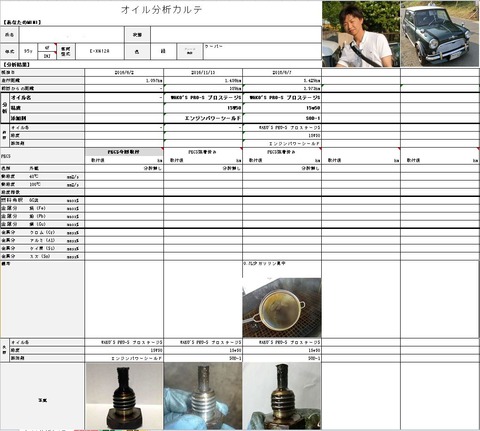The height and width of the screenshot is (431, 480).
Task: Select the 2016/11/13 date cell
Action: click(x=203, y=72)
